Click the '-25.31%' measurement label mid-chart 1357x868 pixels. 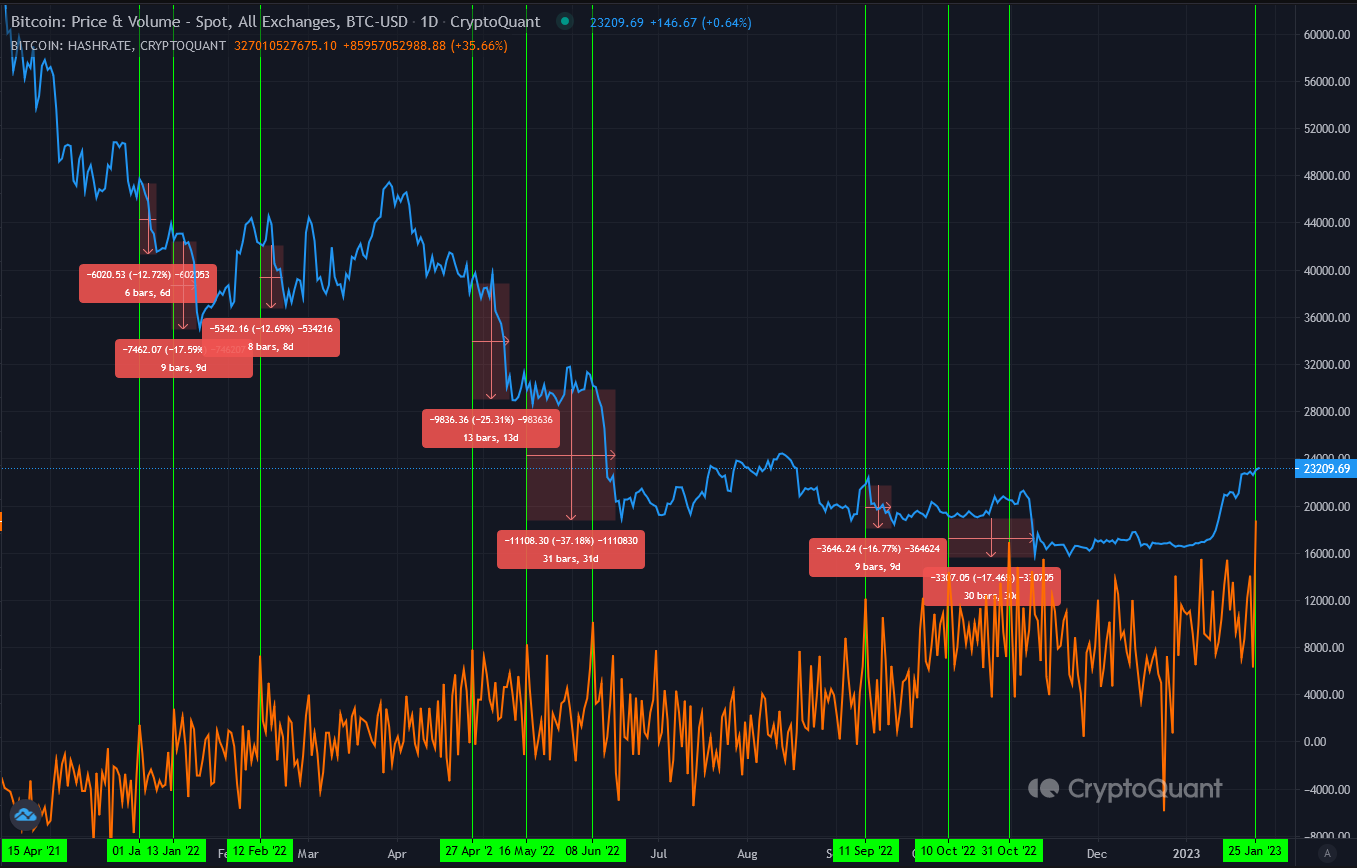tap(490, 427)
